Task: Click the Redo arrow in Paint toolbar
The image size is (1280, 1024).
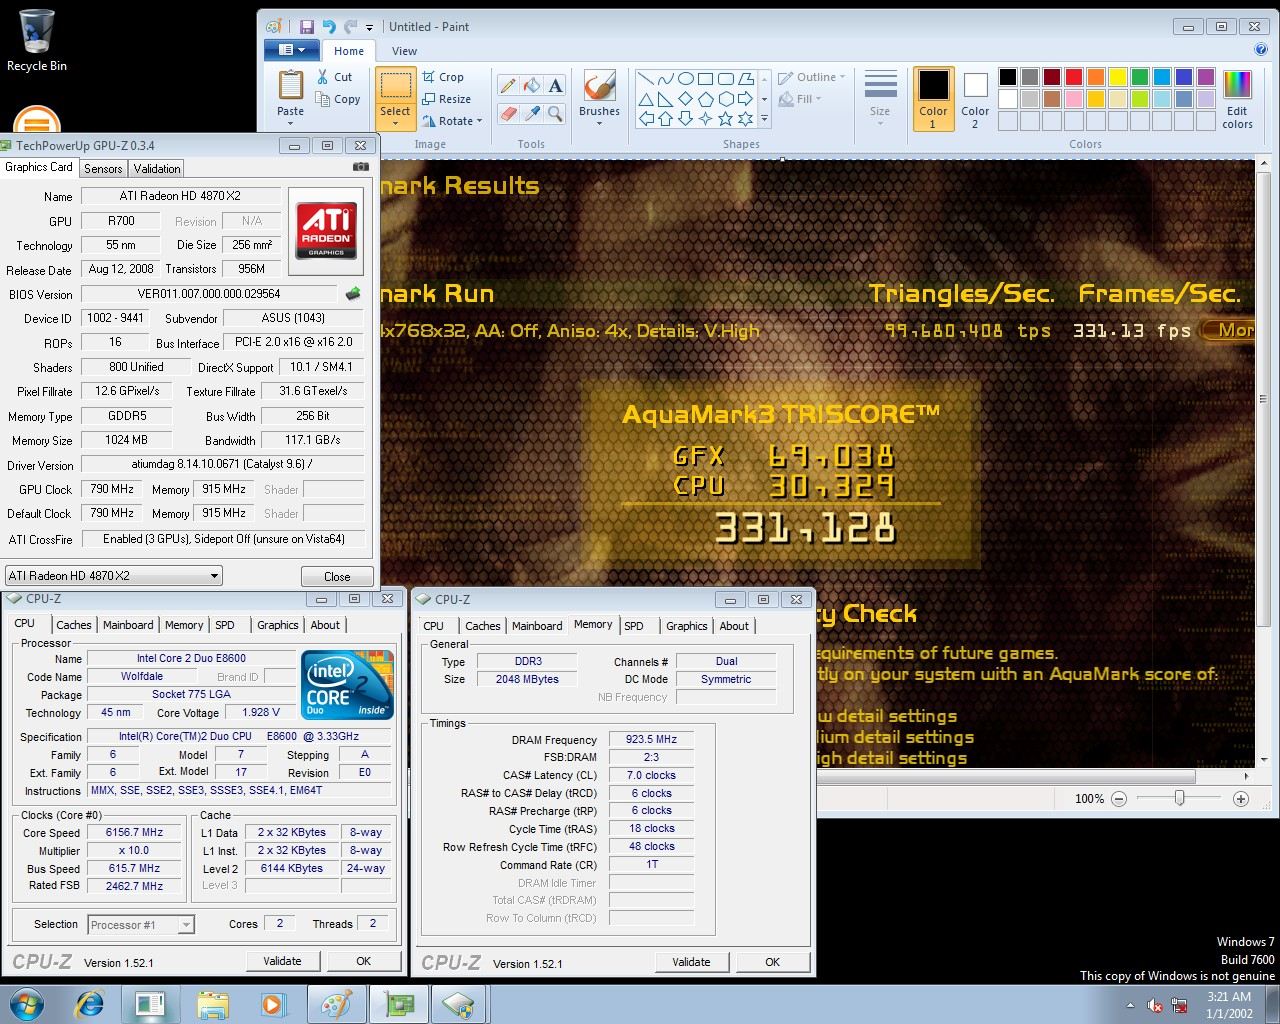Action: [x=350, y=27]
